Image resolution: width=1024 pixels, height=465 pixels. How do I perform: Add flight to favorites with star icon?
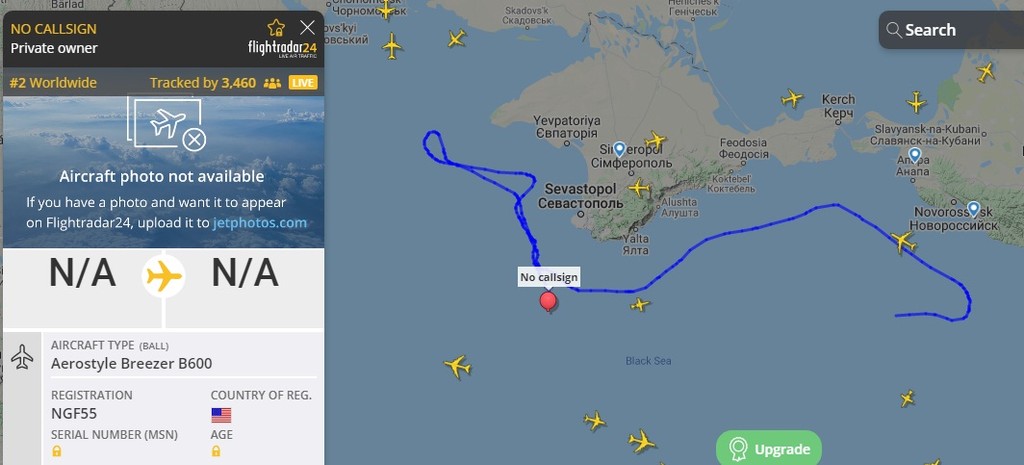(x=276, y=27)
